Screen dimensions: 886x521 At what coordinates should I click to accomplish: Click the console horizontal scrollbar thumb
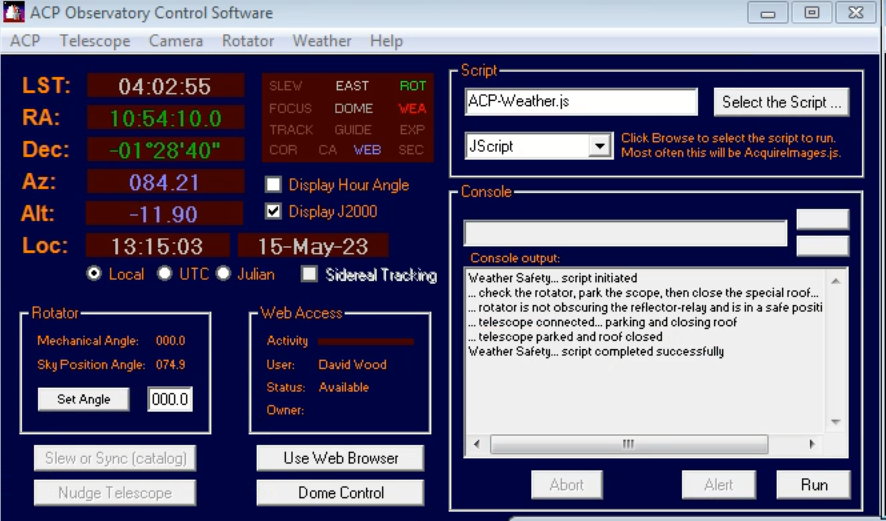[629, 444]
